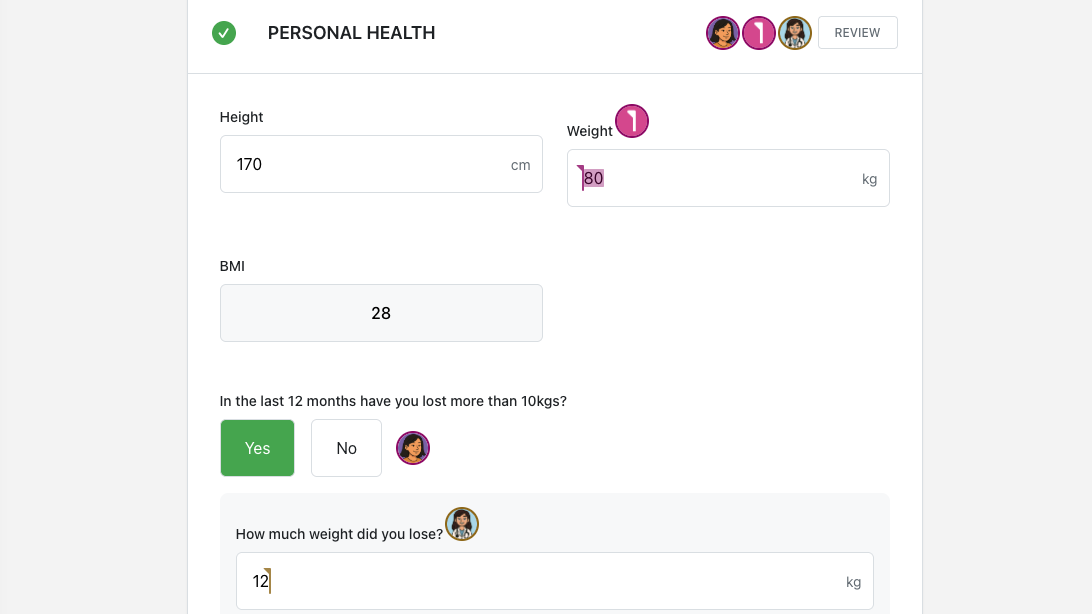
Task: Click the BMI value field
Action: pos(381,313)
